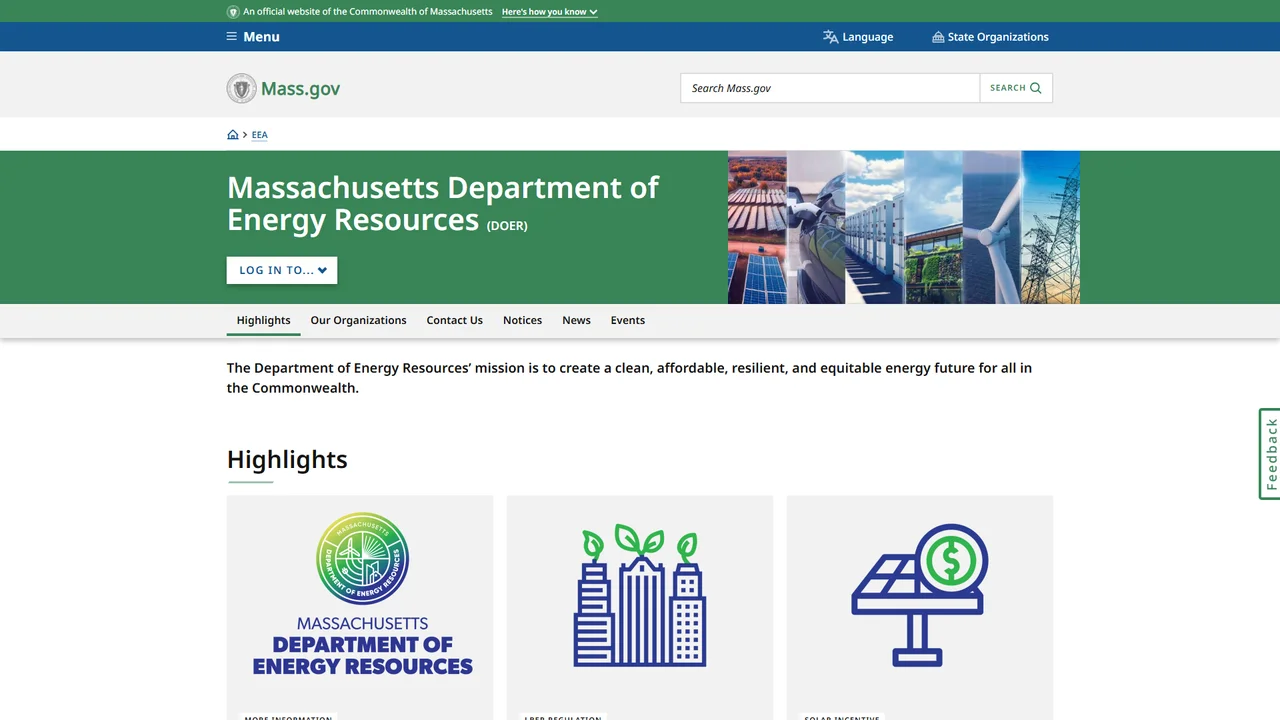
Task: Click the Massachusetts seal shield icon in top banner
Action: coord(233,12)
